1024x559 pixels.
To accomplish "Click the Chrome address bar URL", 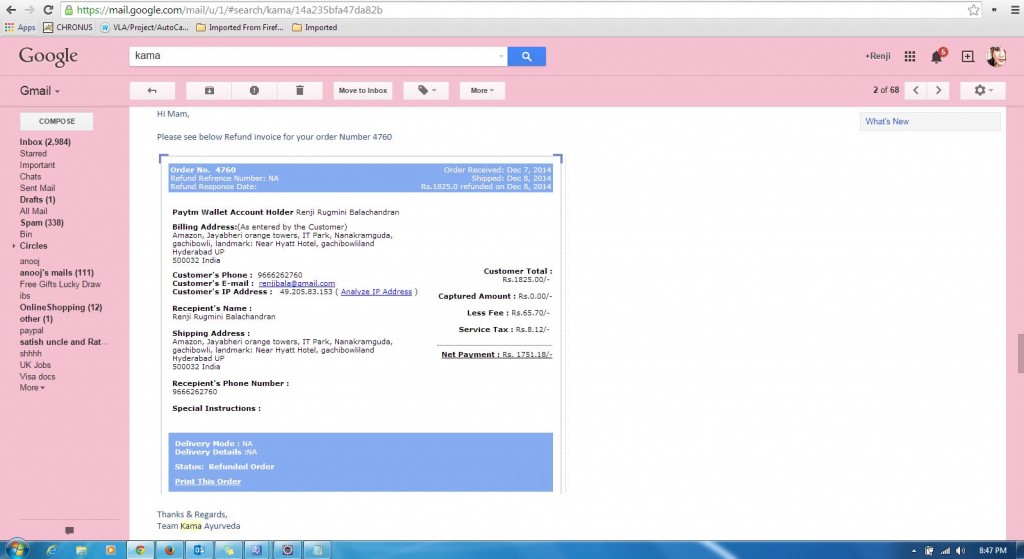I will [x=229, y=10].
